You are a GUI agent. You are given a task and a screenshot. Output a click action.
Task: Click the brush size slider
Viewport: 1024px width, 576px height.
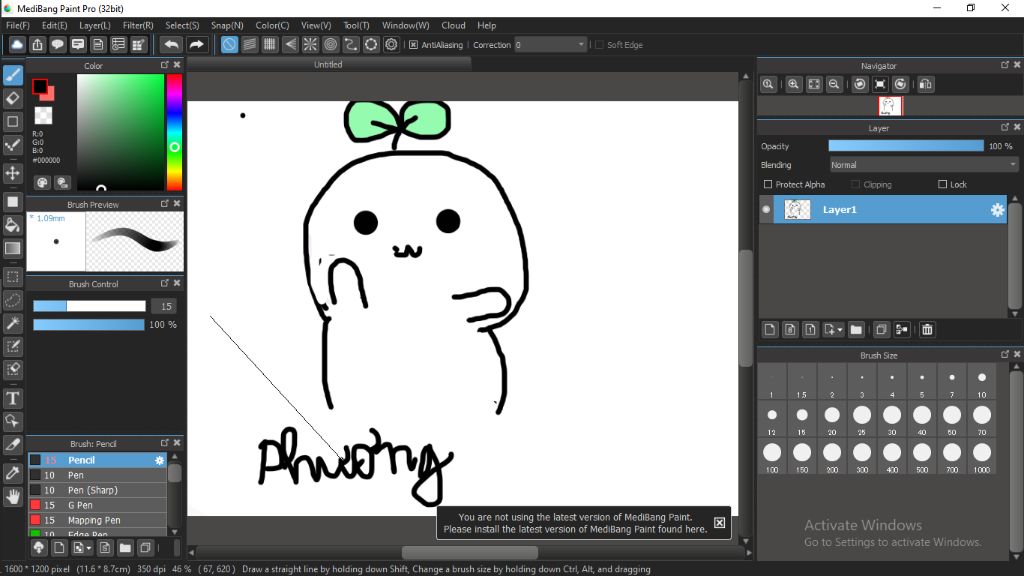pos(89,306)
